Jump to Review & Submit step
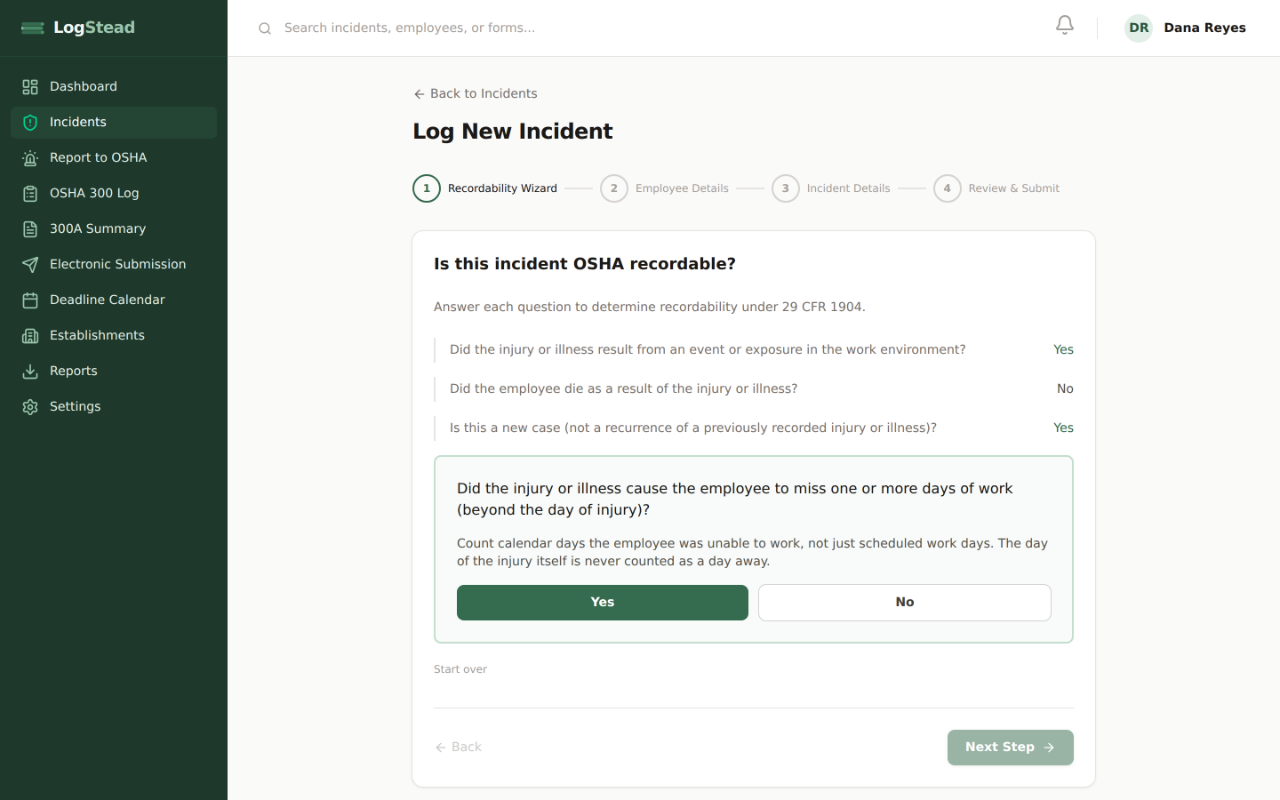 [x=997, y=188]
